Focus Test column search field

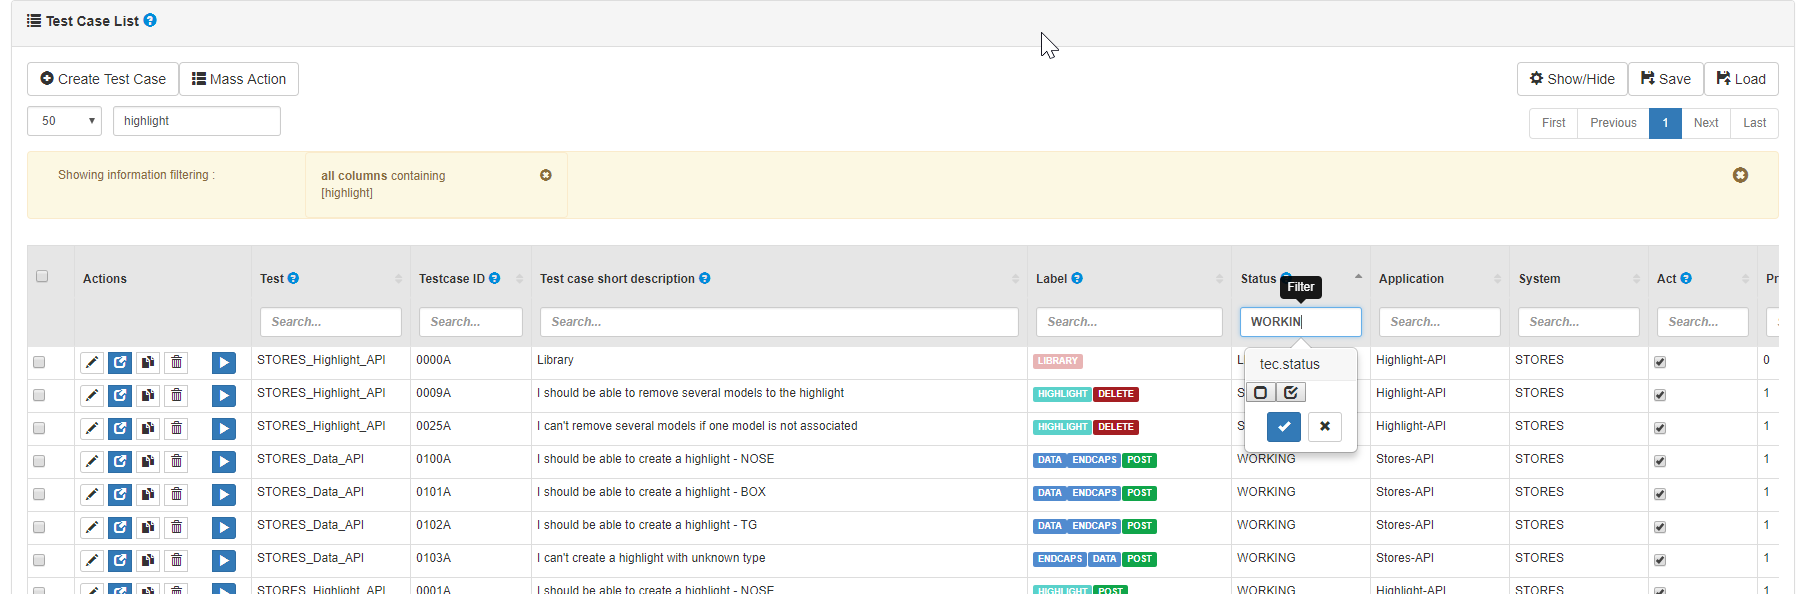[331, 322]
